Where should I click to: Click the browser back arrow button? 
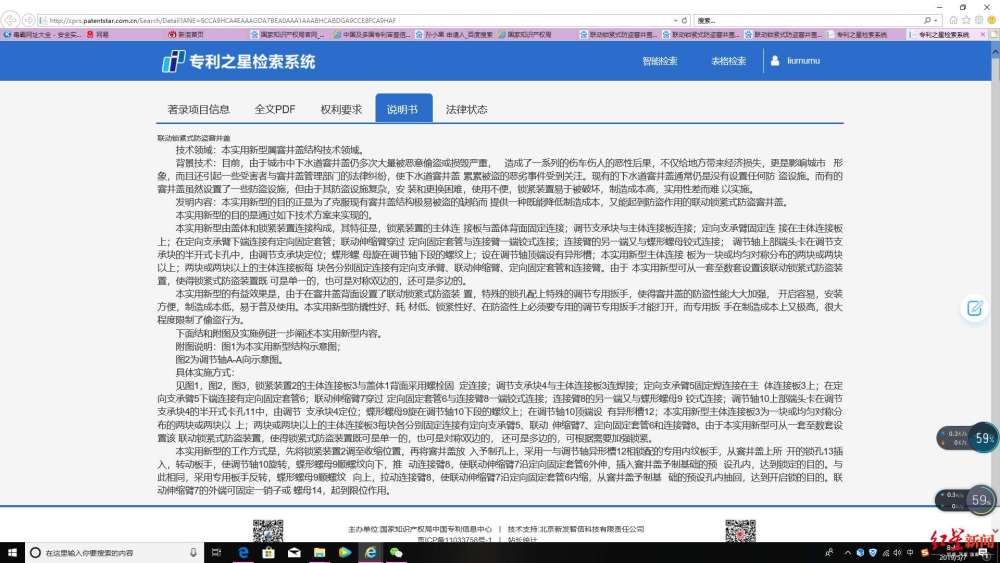coord(11,20)
